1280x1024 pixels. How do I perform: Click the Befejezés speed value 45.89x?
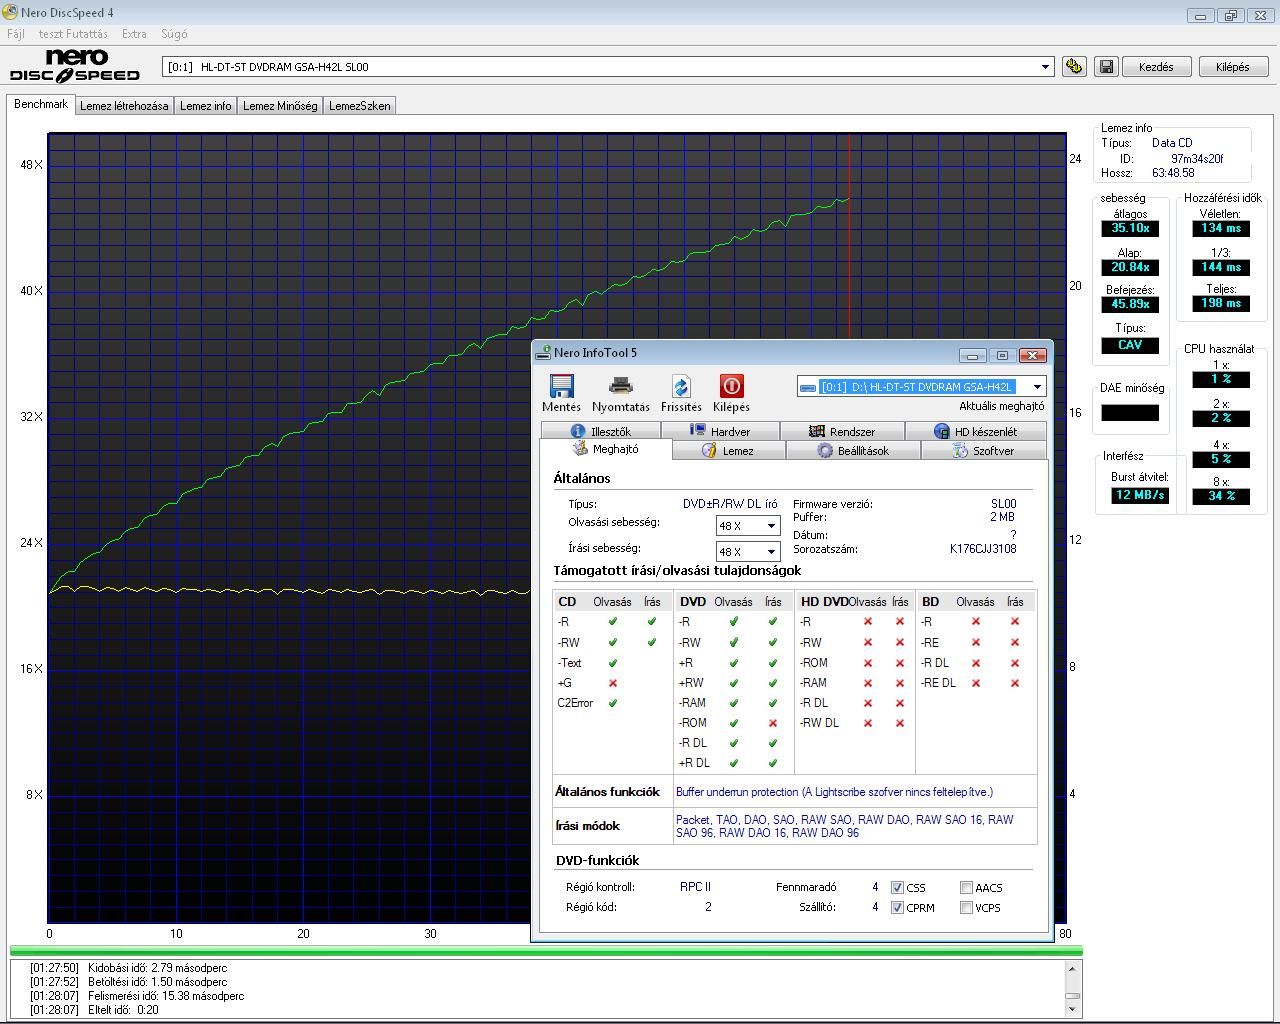point(1130,304)
